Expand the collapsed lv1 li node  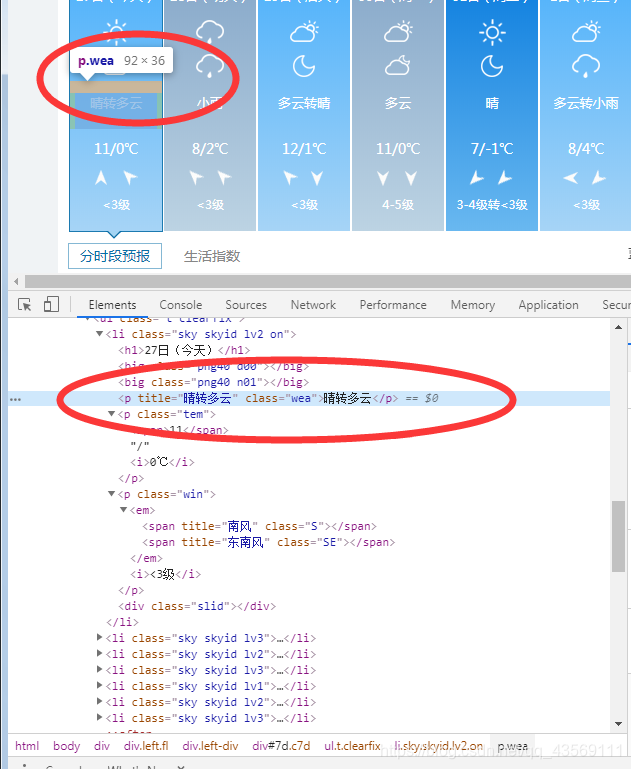click(100, 686)
